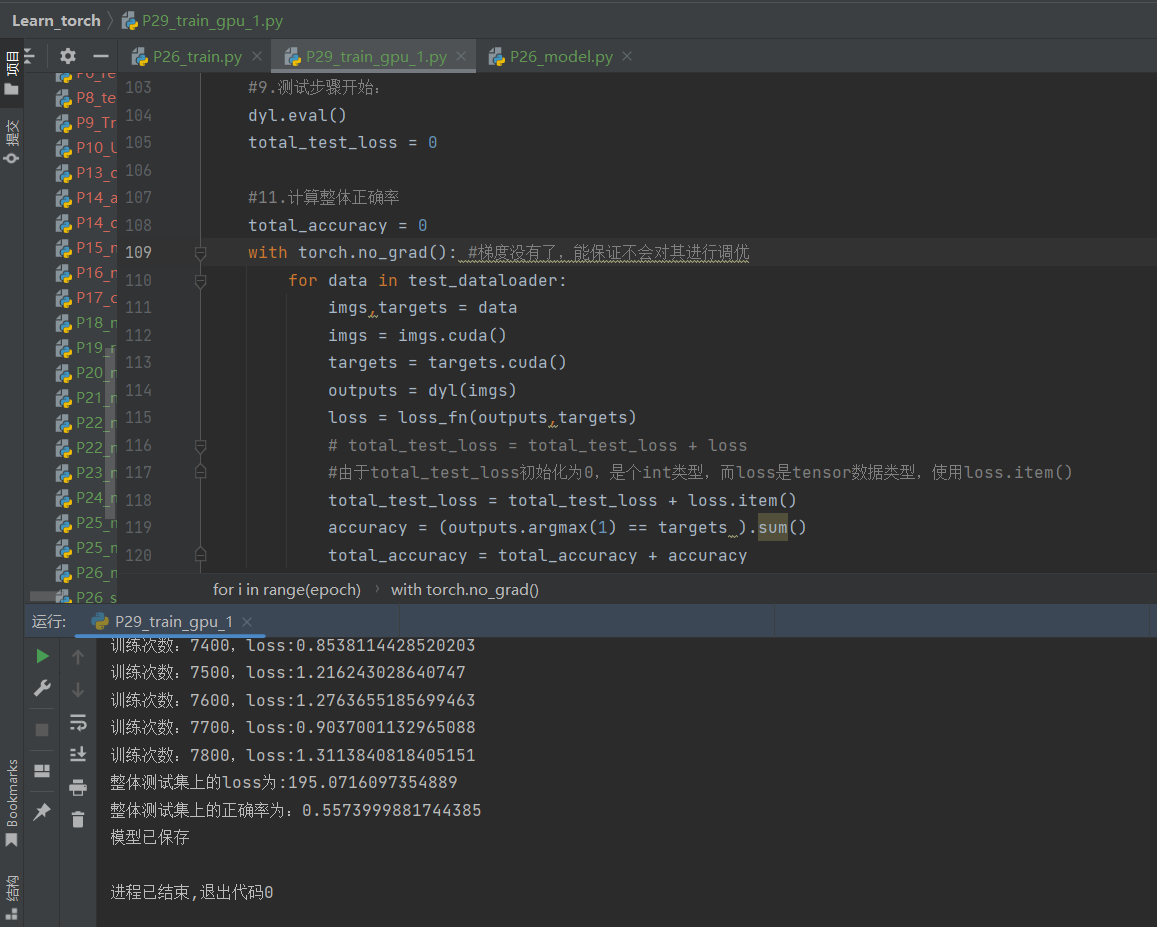Close the P29_train_gpu_1.py editor tab
The height and width of the screenshot is (927, 1157).
461,57
